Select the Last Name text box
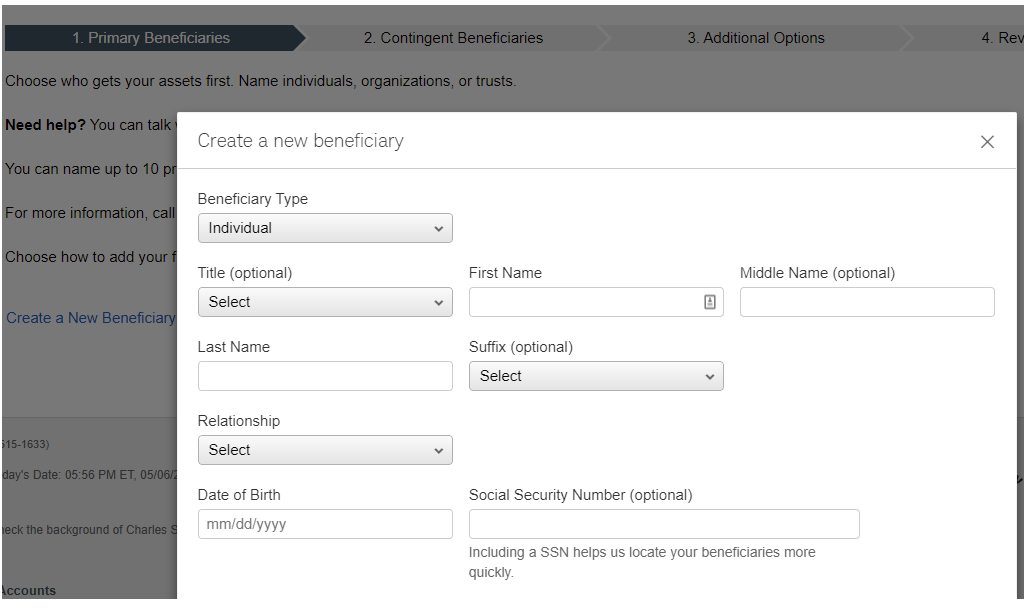This screenshot has height=608, width=1027. click(325, 376)
